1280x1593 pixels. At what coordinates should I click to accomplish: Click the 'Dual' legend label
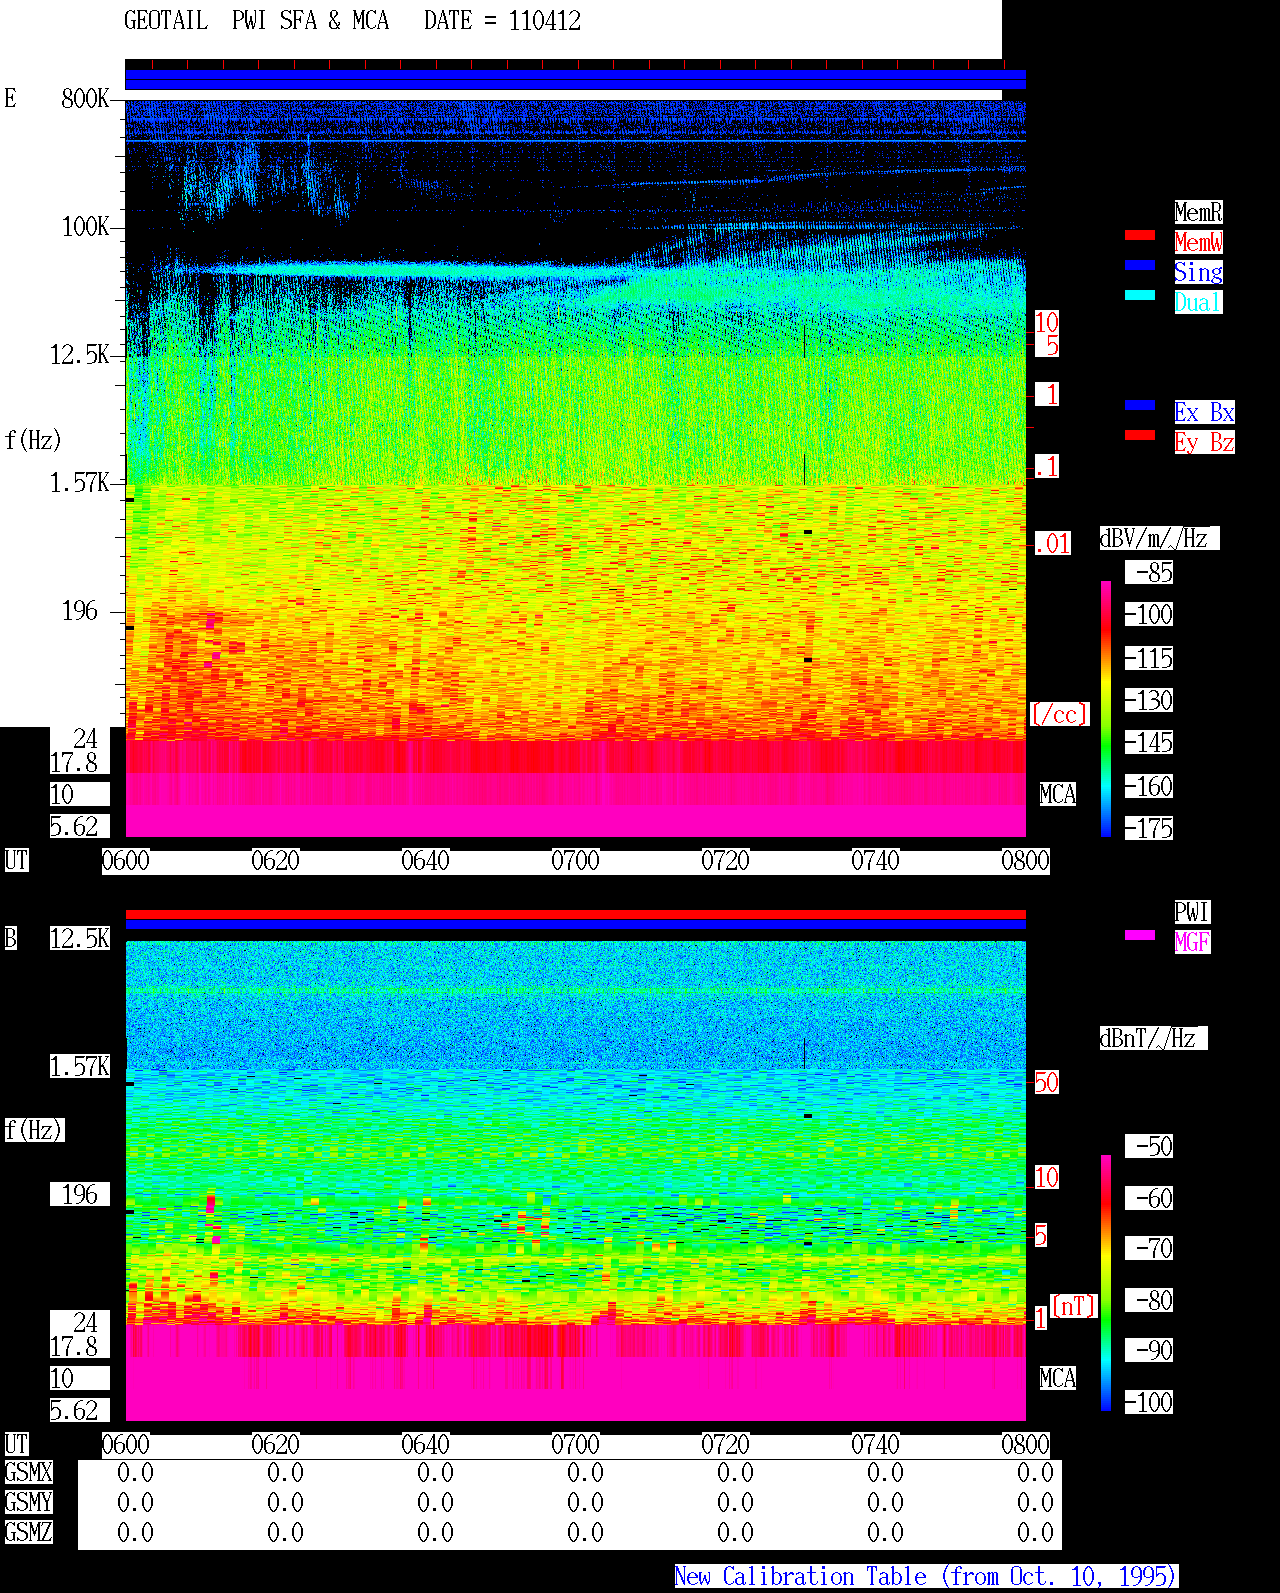click(x=1198, y=302)
